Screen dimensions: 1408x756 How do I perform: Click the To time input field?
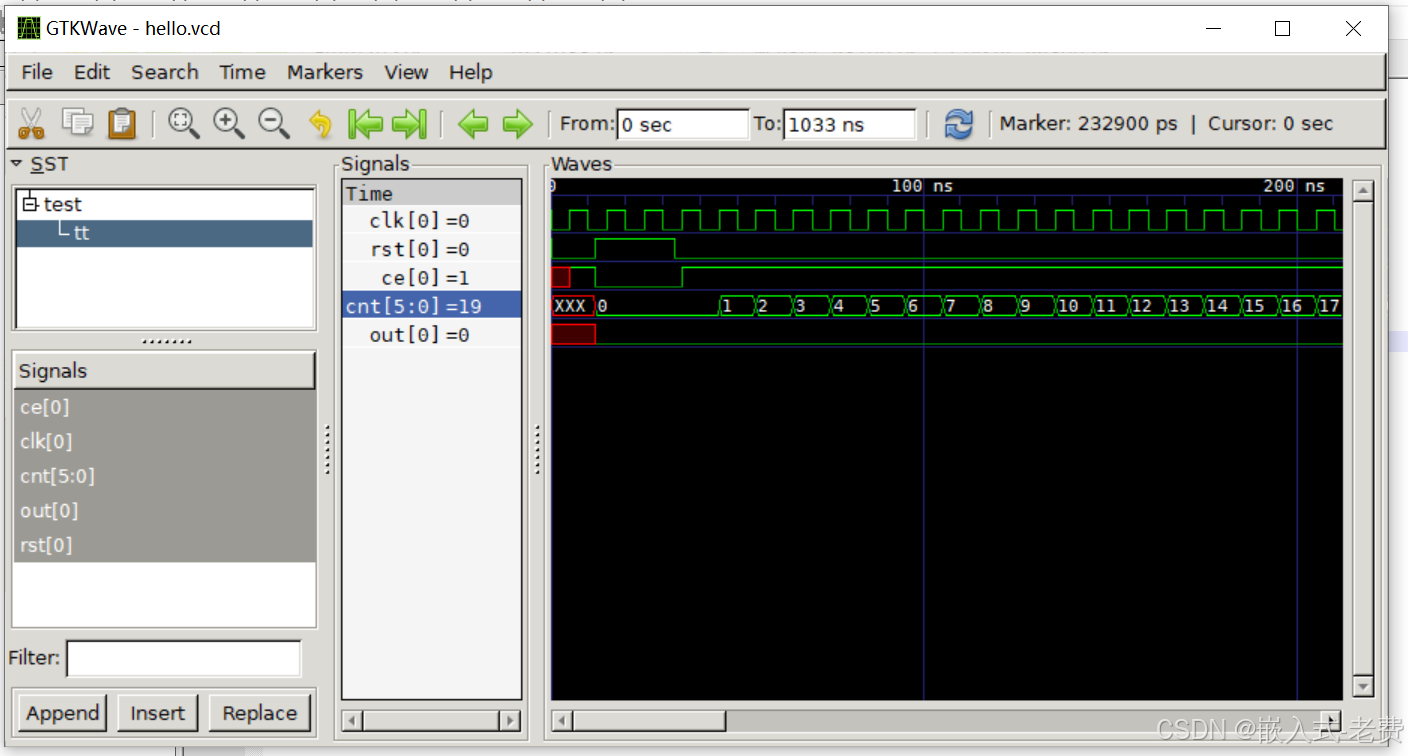coord(849,124)
